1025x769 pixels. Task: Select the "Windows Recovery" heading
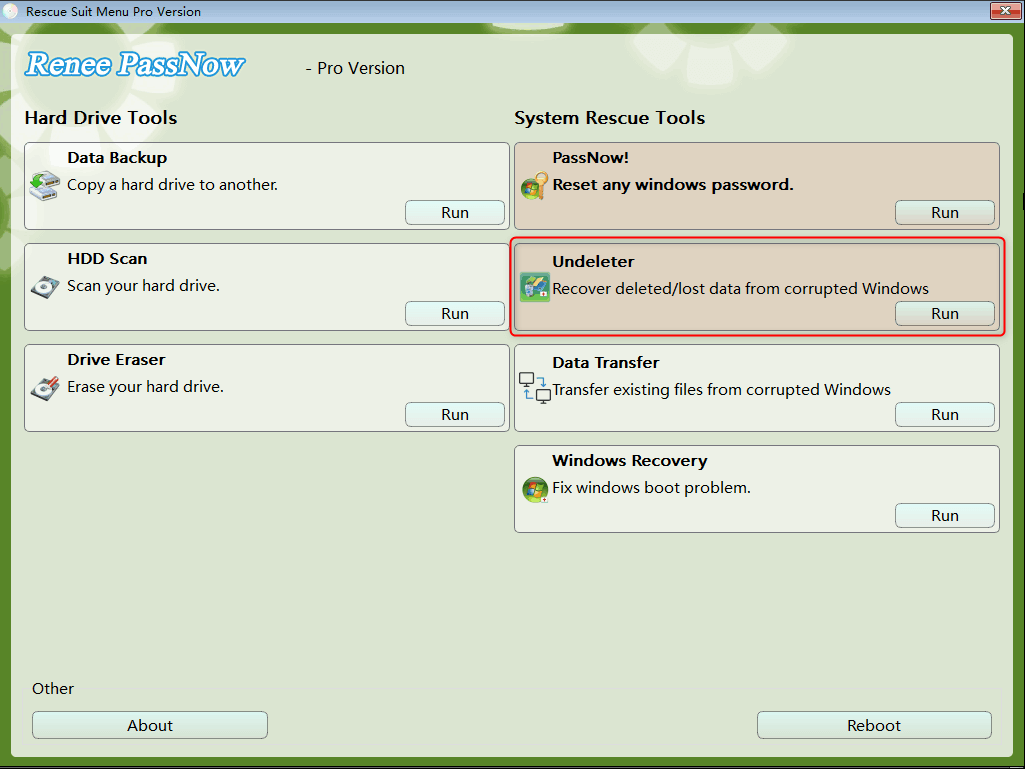(630, 460)
